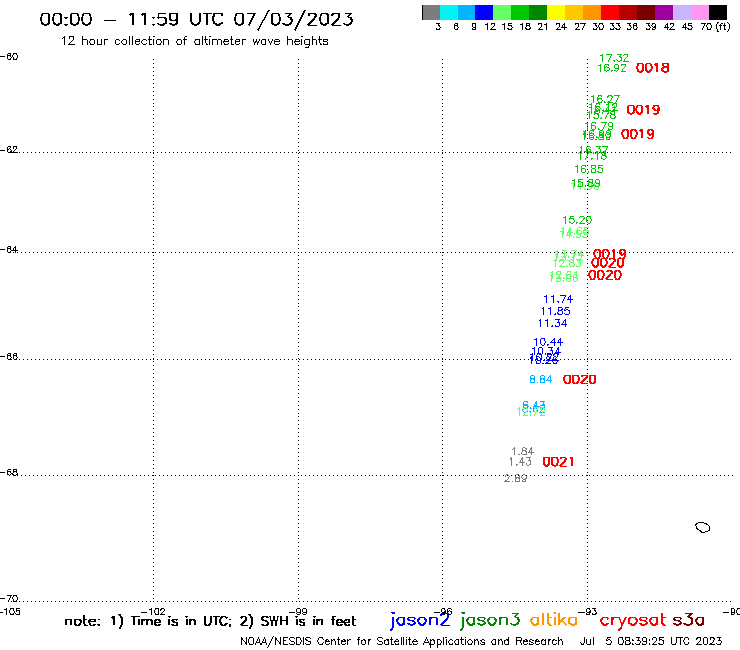Click gray wave height value 2.89
Image resolution: width=740 pixels, height=650 pixels.
[515, 479]
